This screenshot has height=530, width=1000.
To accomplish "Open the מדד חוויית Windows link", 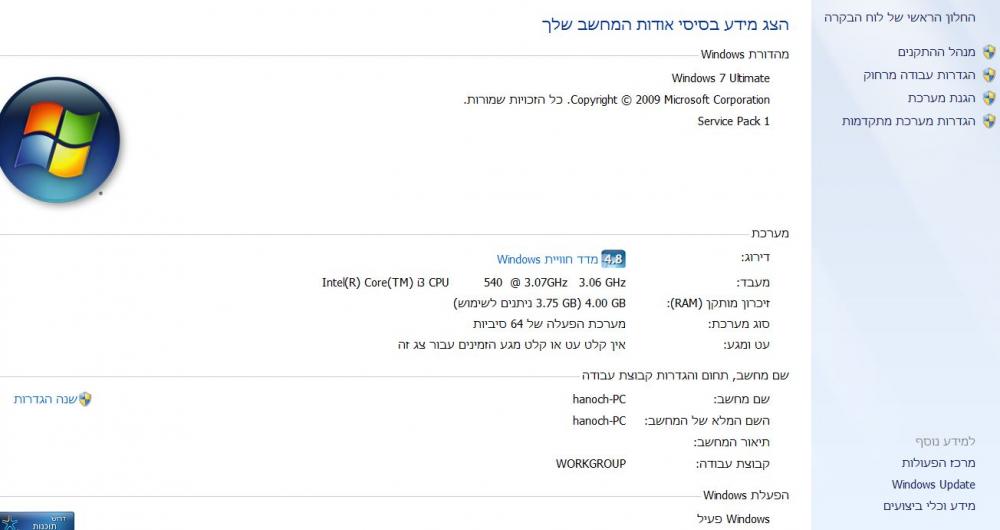I will (x=547, y=260).
